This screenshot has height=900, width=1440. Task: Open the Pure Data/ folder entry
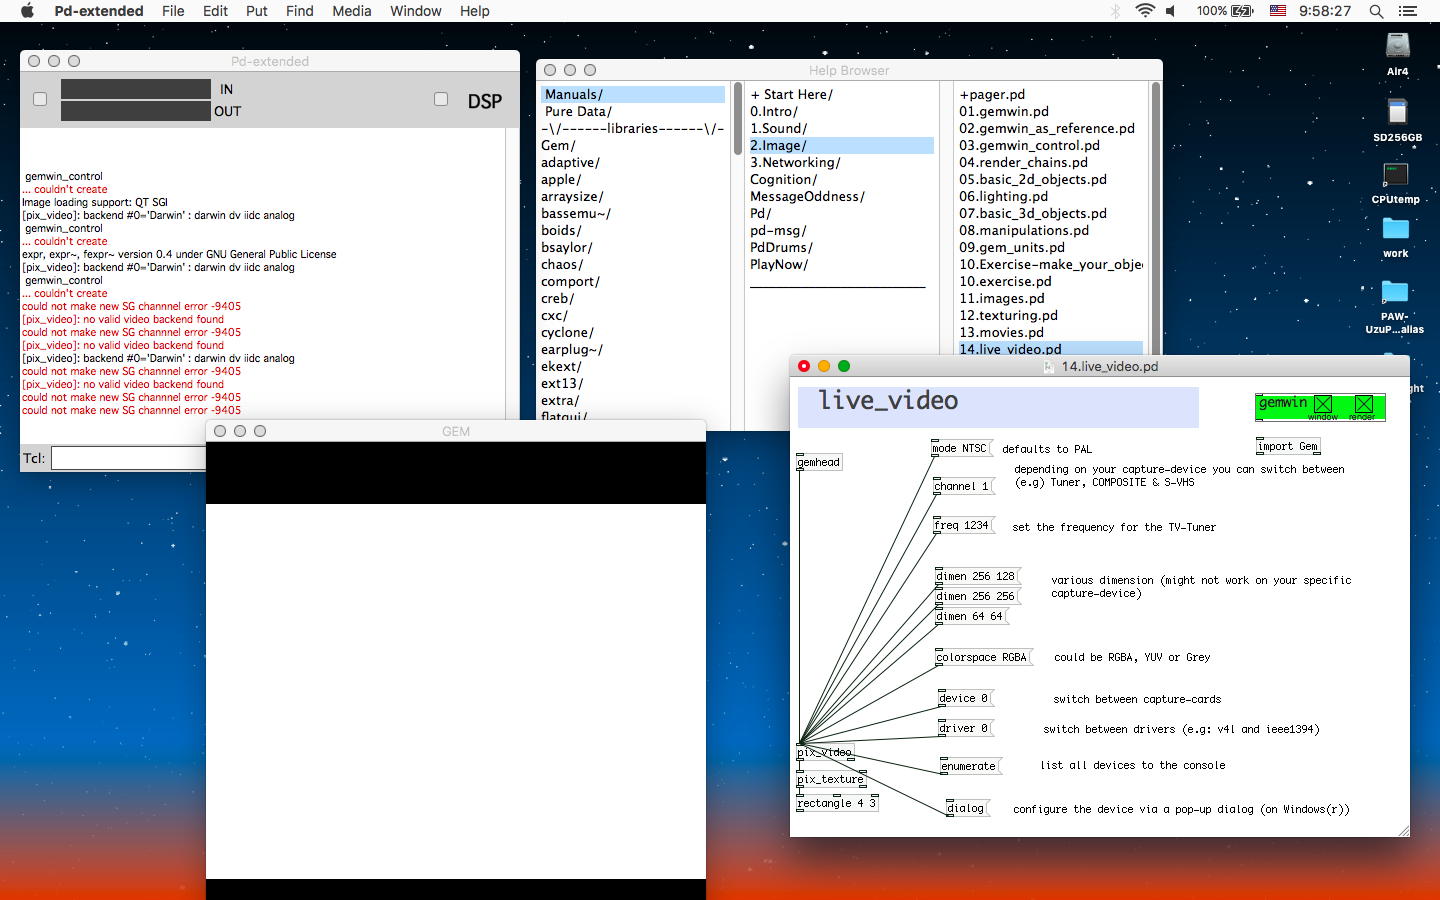(578, 111)
